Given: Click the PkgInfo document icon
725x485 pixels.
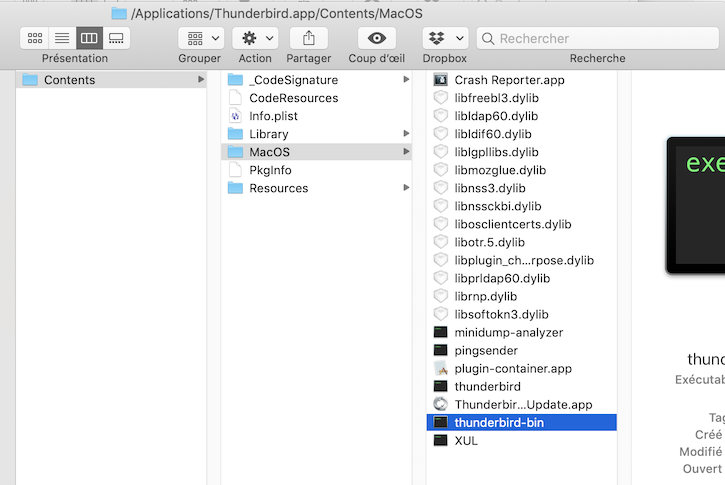Looking at the screenshot, I should [235, 170].
